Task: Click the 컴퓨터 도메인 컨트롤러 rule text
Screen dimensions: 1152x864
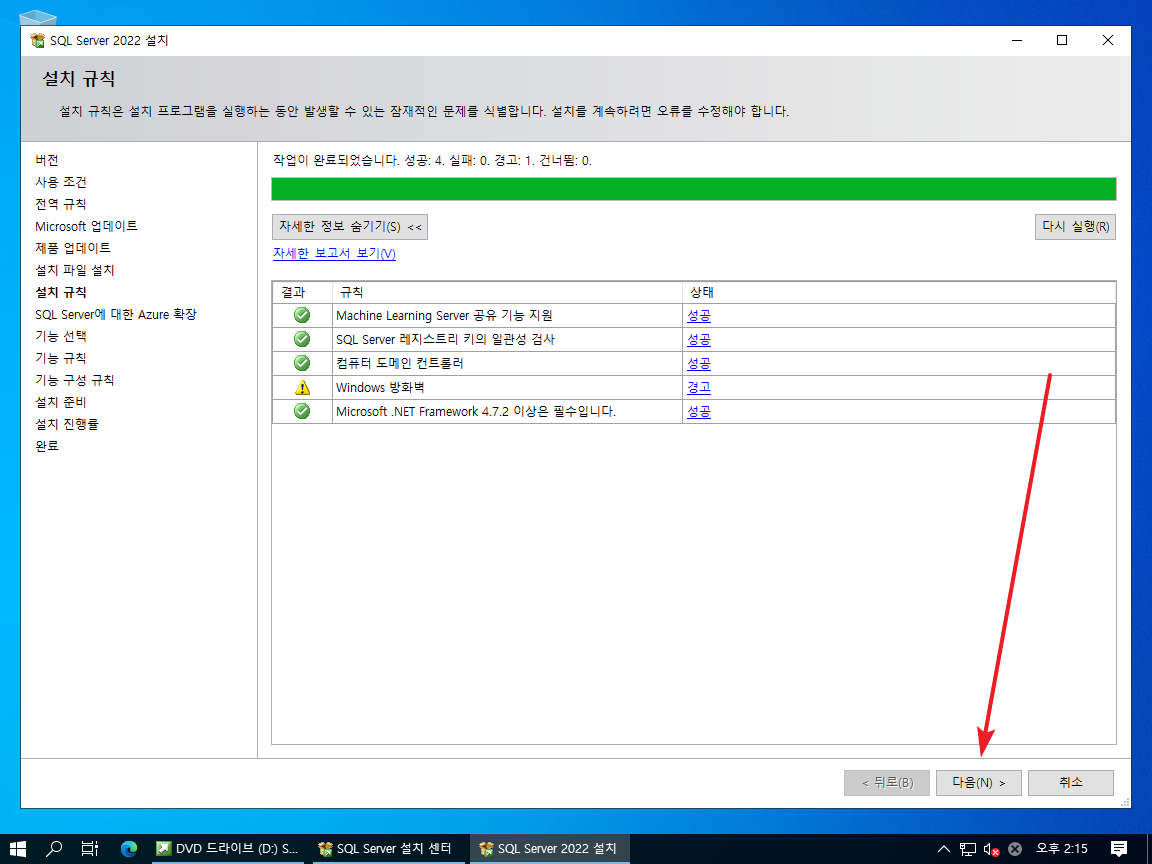Action: (x=400, y=363)
